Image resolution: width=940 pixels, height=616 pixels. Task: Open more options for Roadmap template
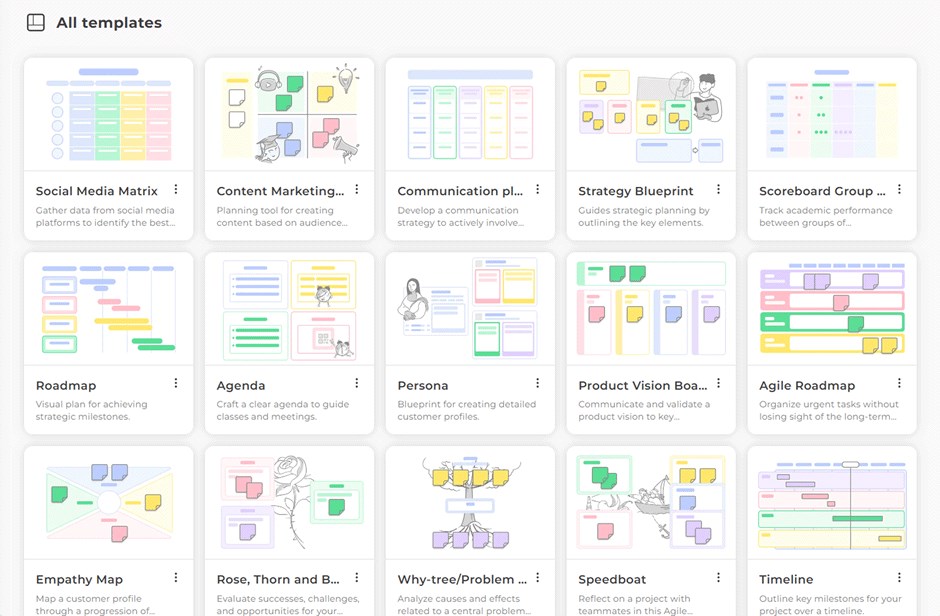coord(176,383)
